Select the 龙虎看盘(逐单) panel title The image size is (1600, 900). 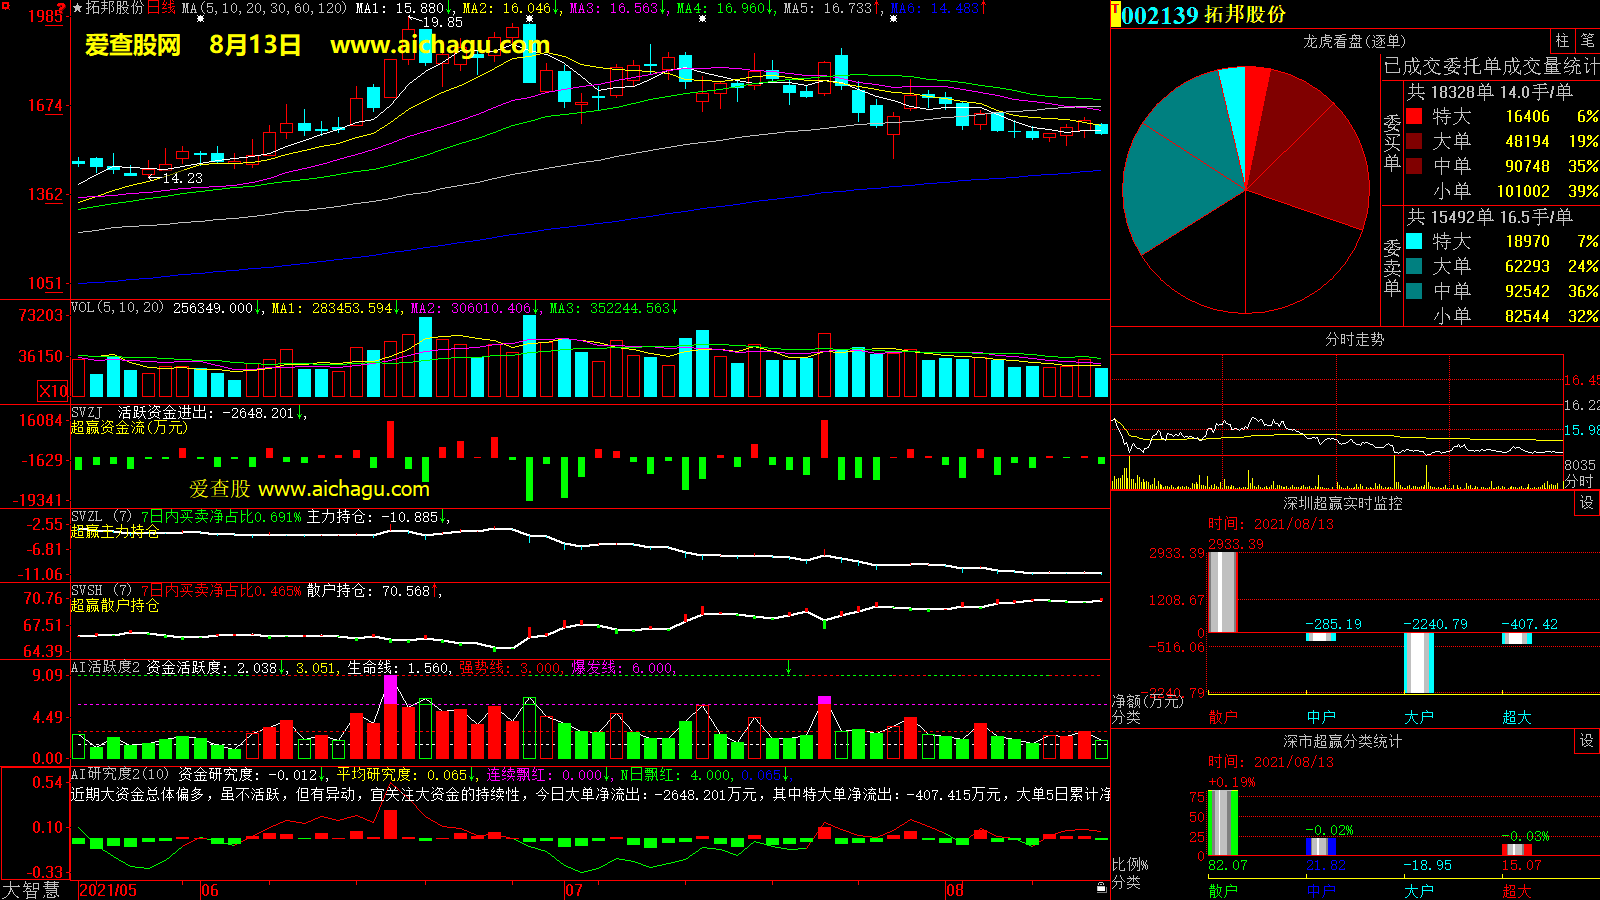tap(1354, 41)
